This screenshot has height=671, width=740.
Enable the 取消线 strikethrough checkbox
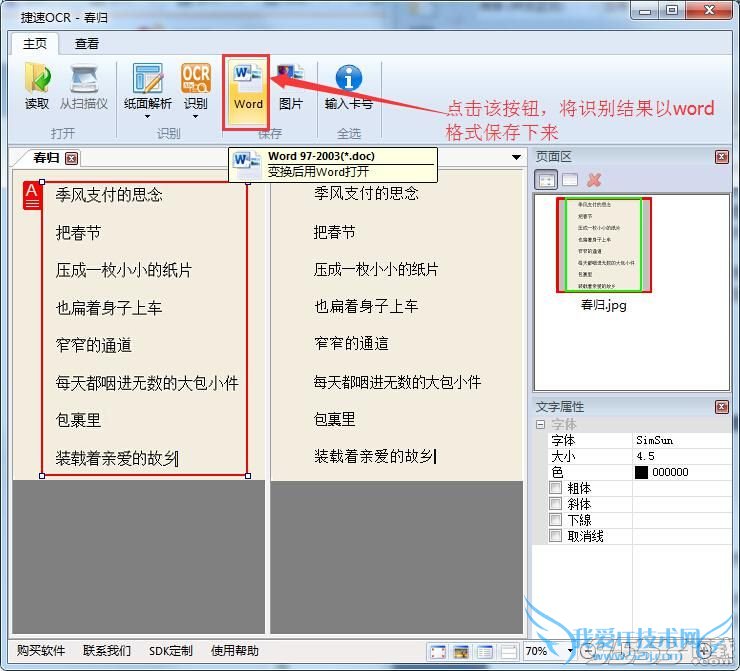(555, 536)
